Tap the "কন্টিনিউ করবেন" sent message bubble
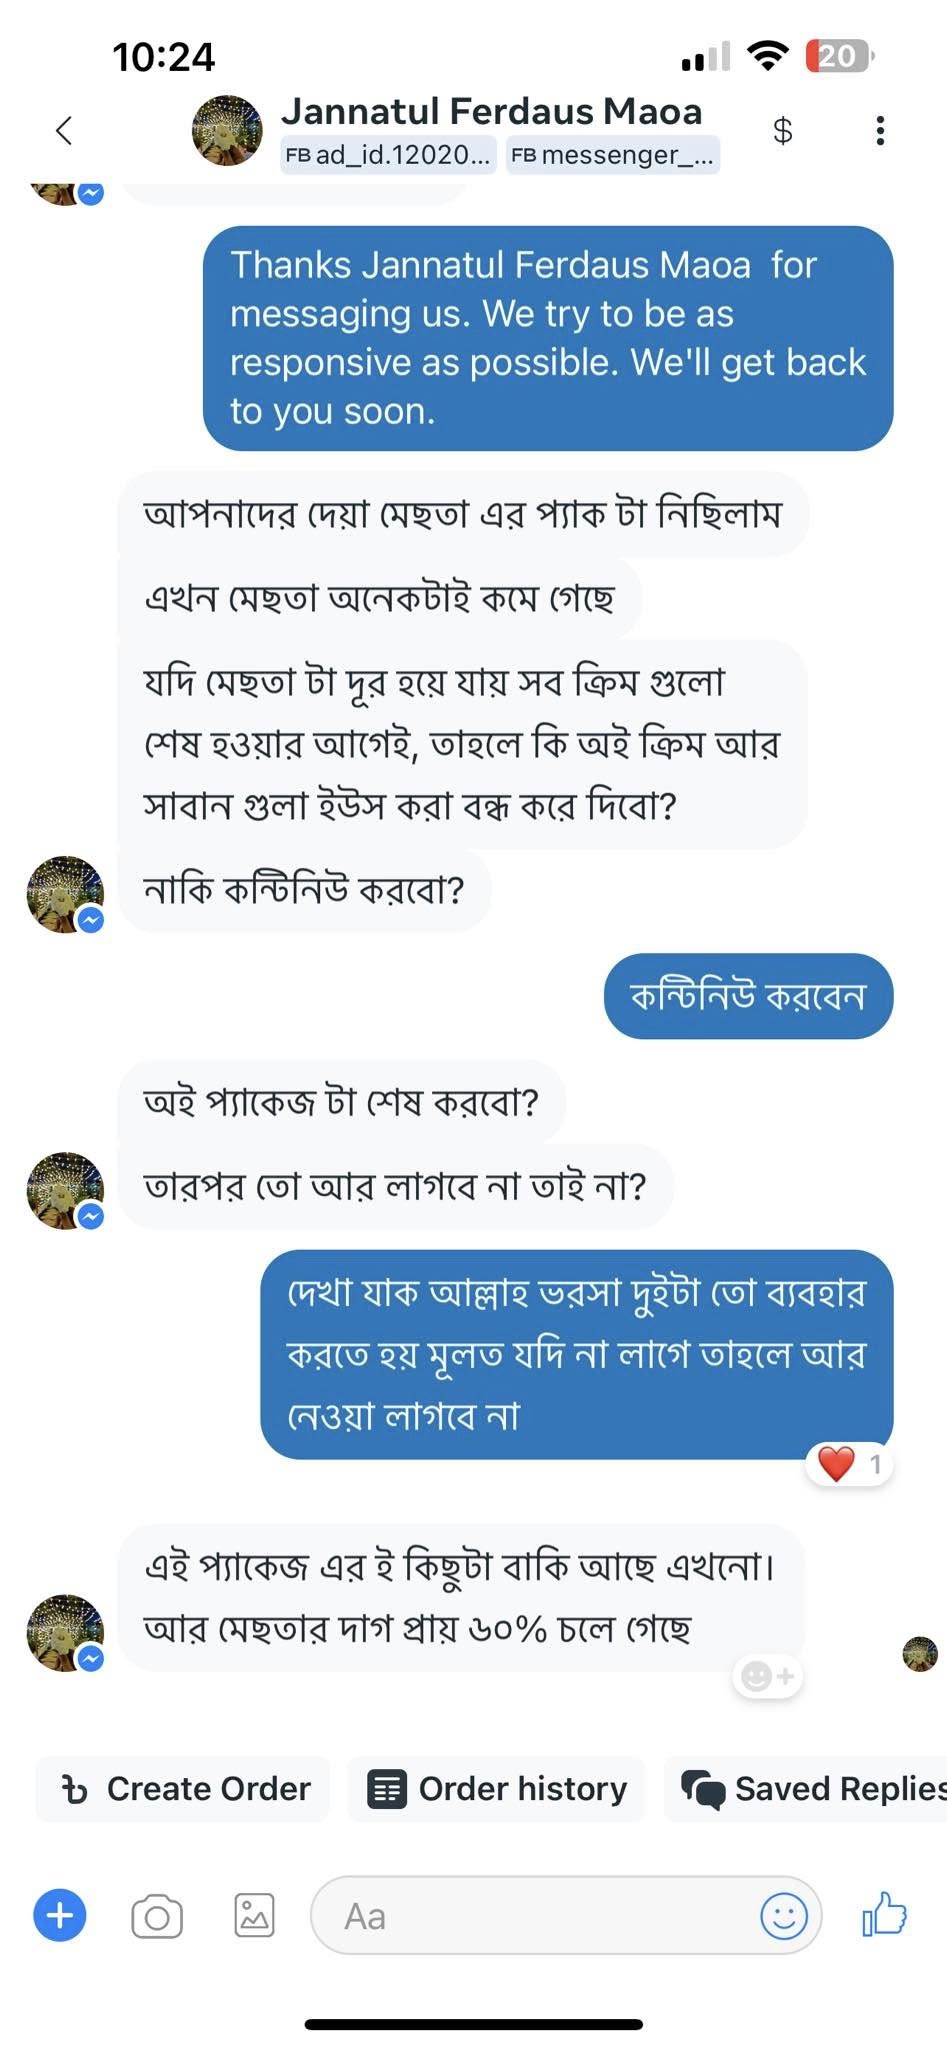The width and height of the screenshot is (947, 2048). (748, 996)
